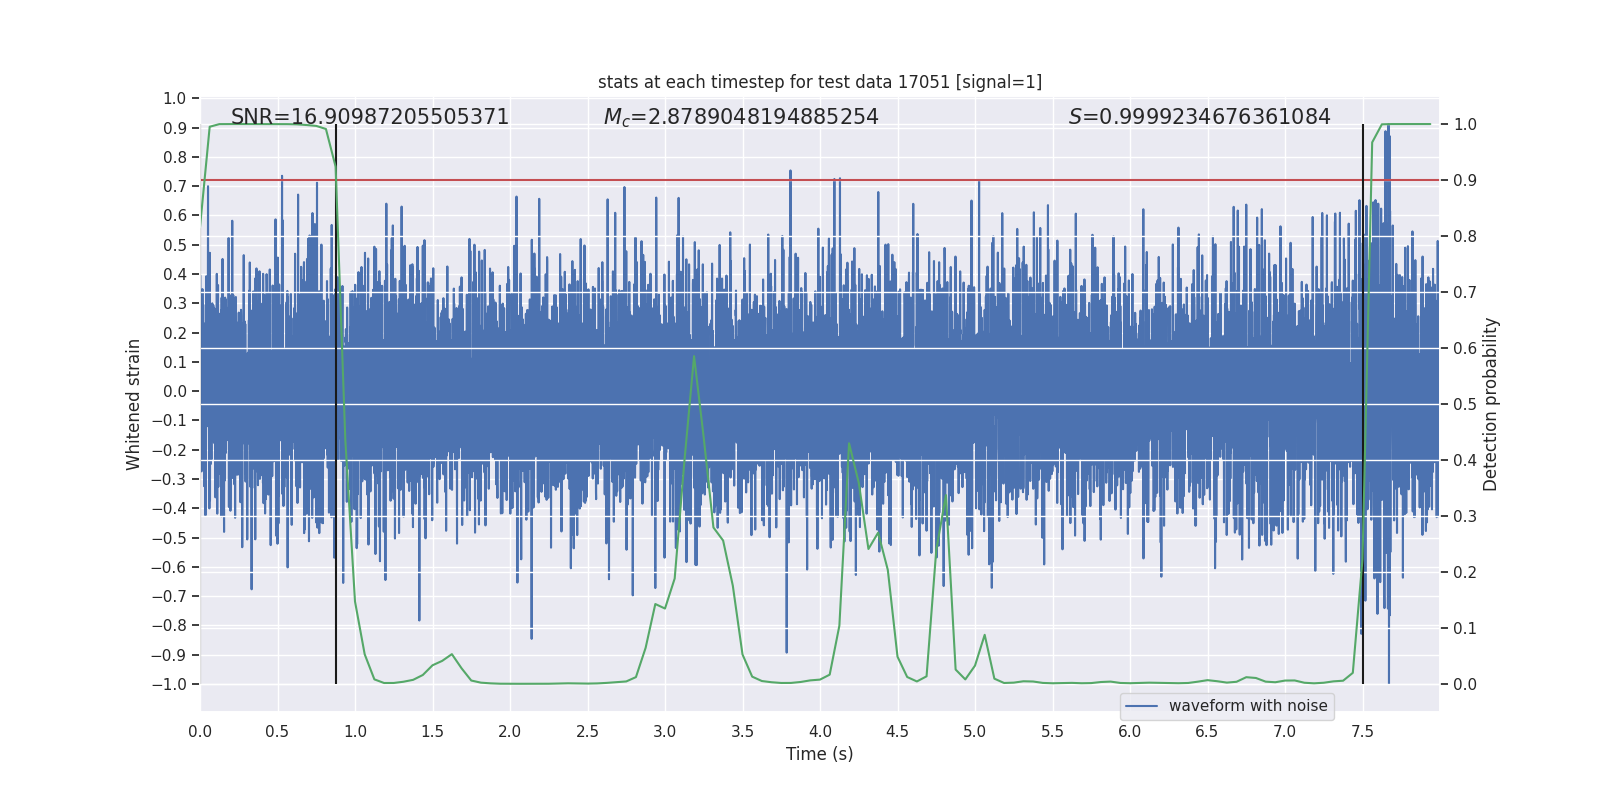Screen dimensions: 1600x800
Task: Click the 7.5 tick label on the time axis
Action: point(1362,732)
